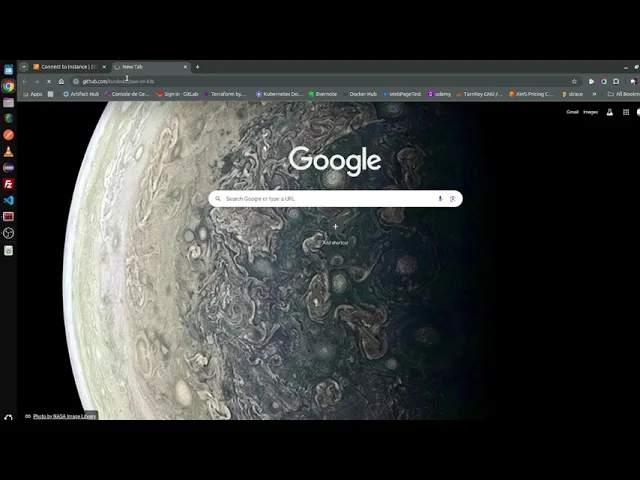
Task: Open the Images link on Google page
Action: click(x=590, y=112)
